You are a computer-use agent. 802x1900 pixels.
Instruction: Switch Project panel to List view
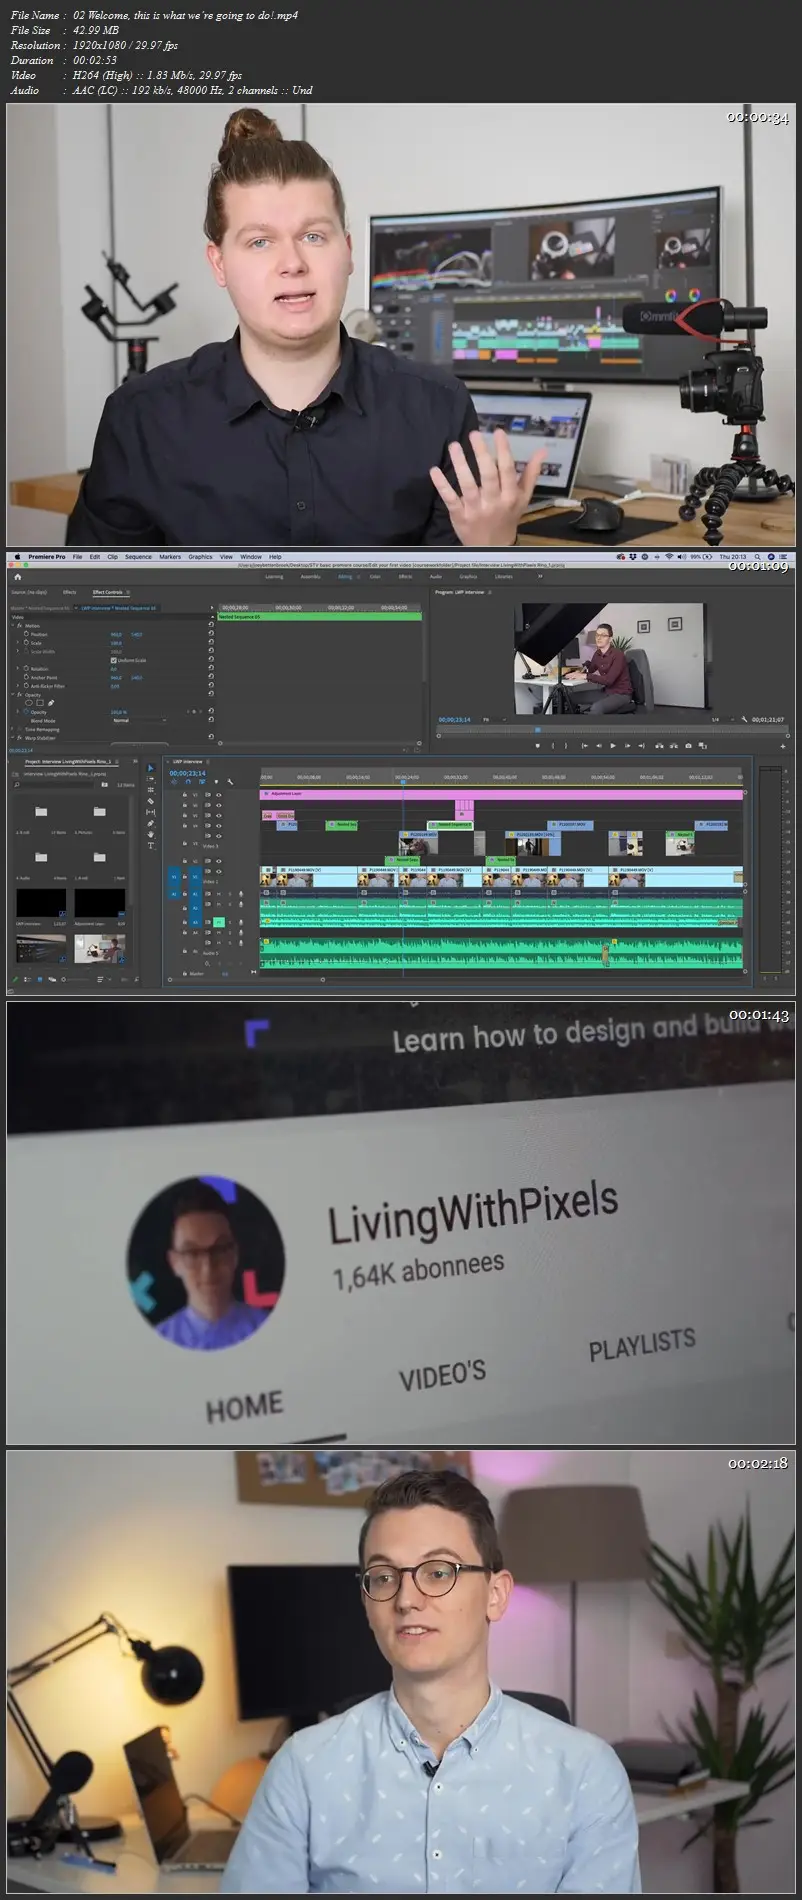(x=27, y=979)
